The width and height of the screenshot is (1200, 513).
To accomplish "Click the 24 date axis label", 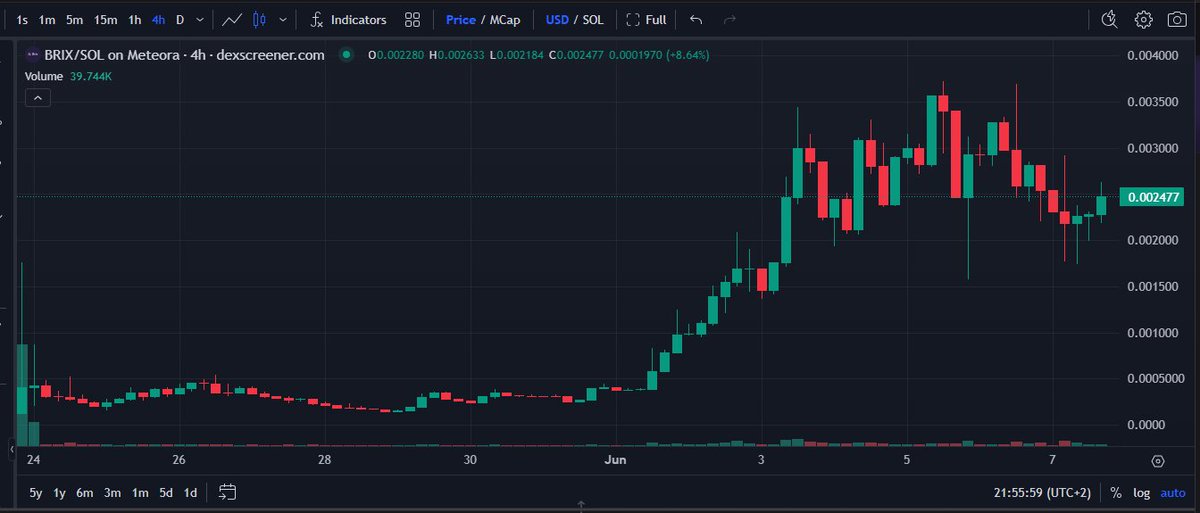I will 33,460.
